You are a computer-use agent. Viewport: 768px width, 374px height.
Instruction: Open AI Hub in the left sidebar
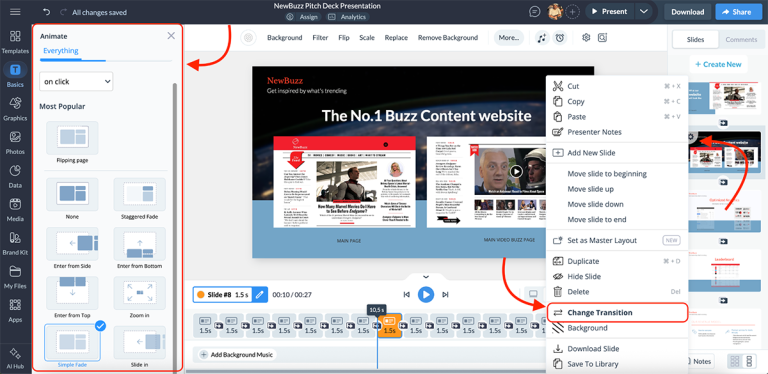pyautogui.click(x=15, y=357)
